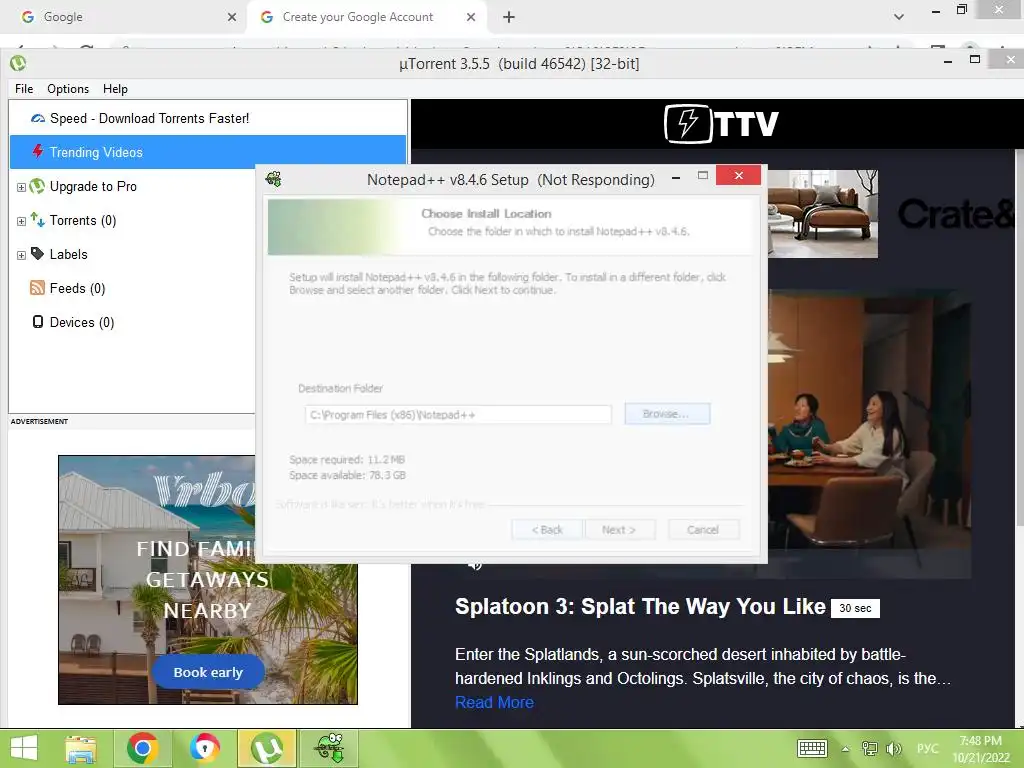Image resolution: width=1024 pixels, height=768 pixels.
Task: Click the Read More link
Action: click(x=494, y=703)
